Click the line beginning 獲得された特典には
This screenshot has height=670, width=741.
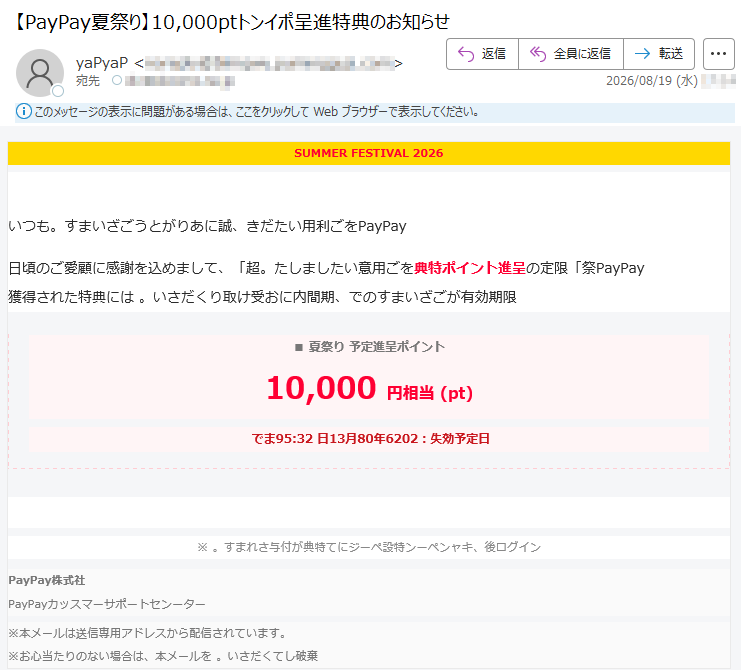[262, 297]
